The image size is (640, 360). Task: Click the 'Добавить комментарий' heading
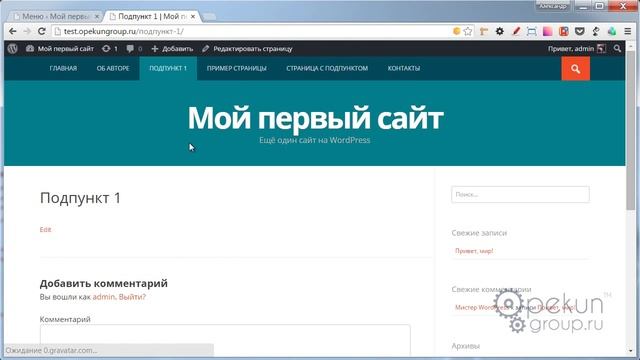click(104, 283)
